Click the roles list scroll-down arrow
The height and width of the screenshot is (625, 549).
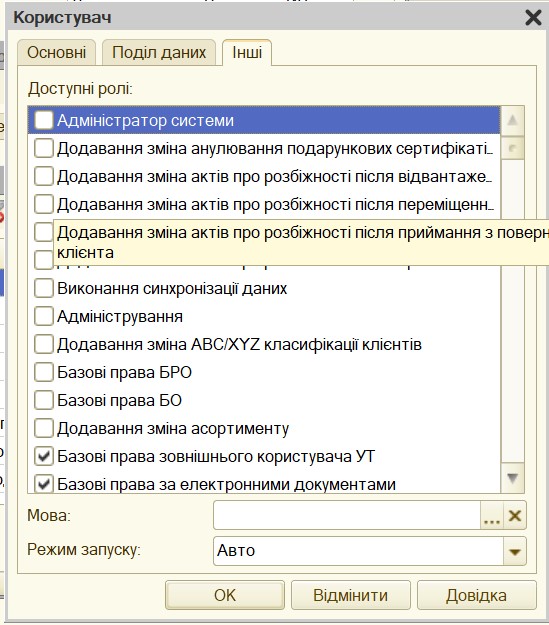click(x=512, y=478)
